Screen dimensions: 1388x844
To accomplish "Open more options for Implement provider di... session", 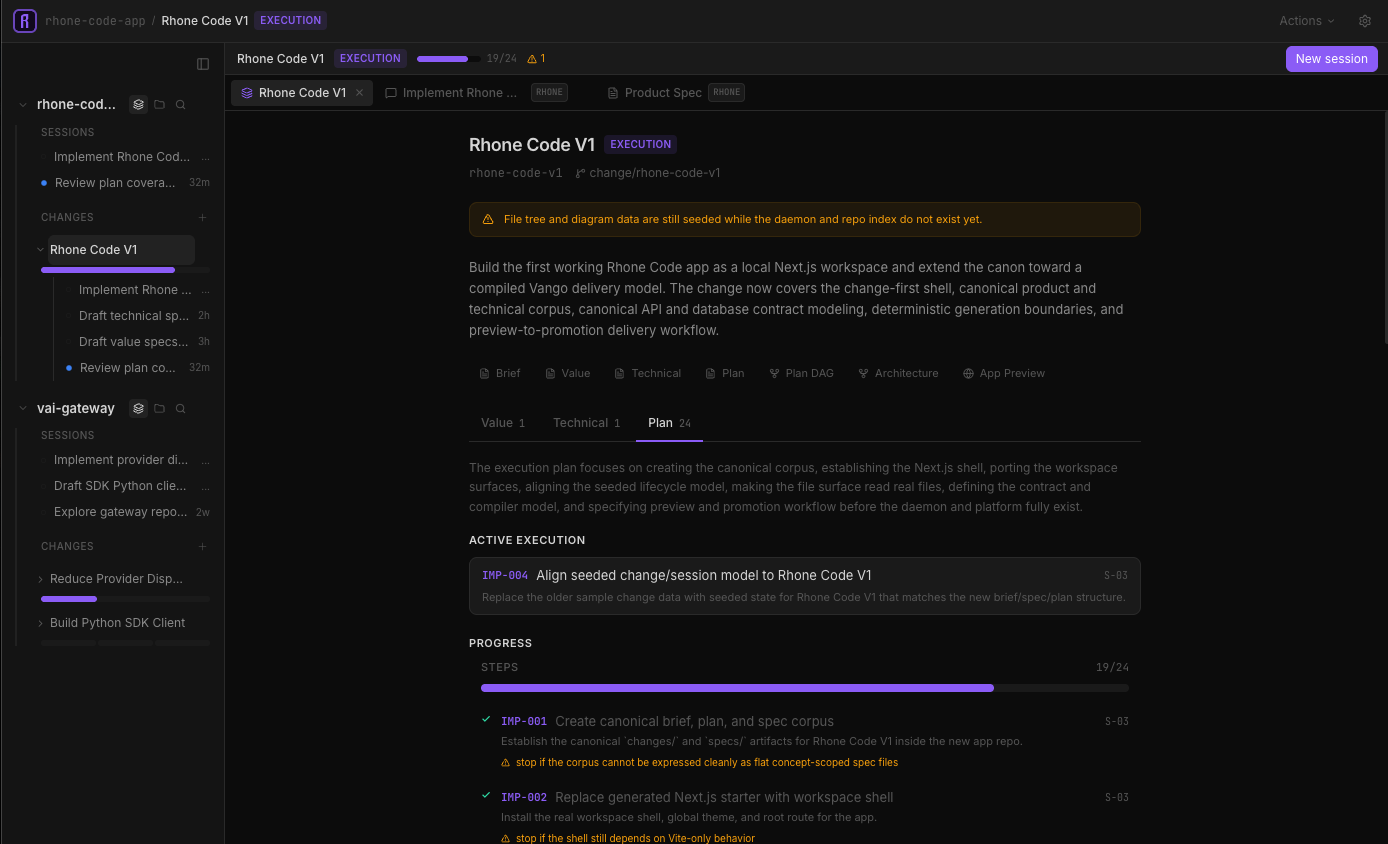I will pyautogui.click(x=205, y=460).
